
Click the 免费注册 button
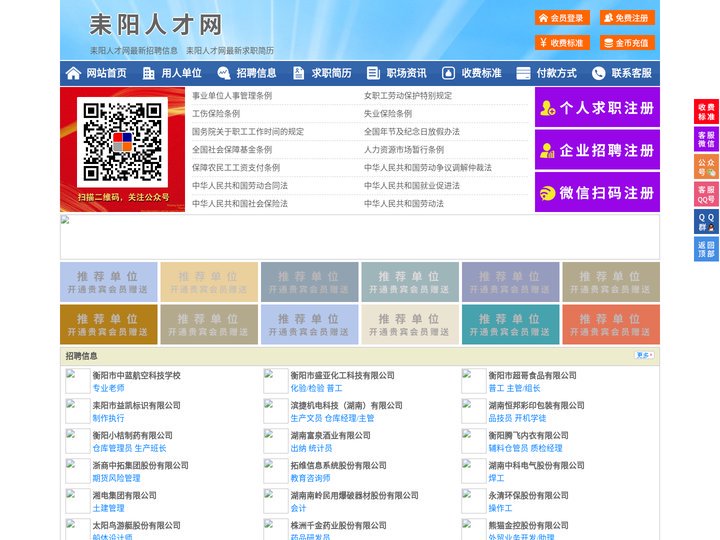point(627,18)
